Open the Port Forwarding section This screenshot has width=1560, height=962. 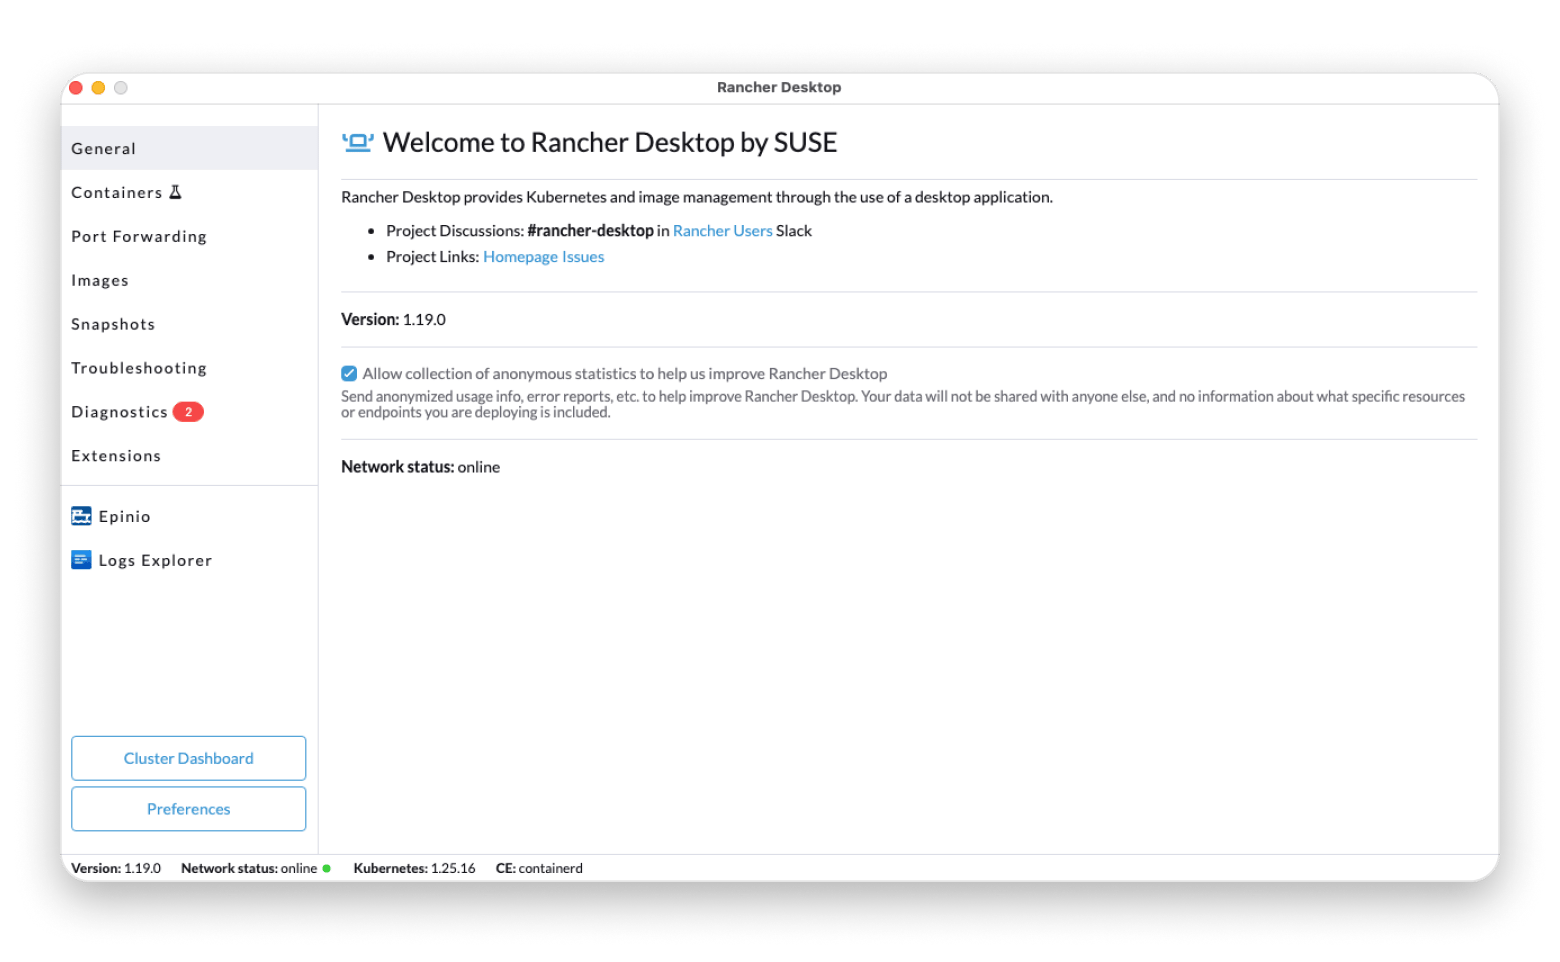tap(139, 237)
